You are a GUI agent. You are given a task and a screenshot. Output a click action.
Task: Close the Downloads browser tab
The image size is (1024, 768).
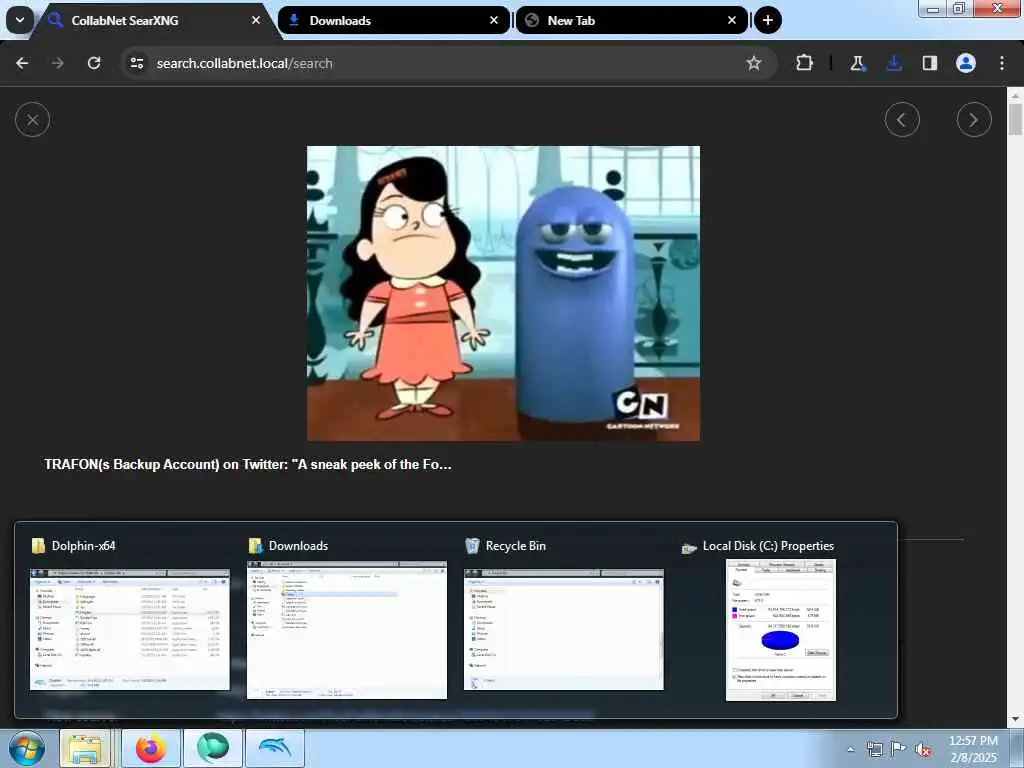[494, 20]
